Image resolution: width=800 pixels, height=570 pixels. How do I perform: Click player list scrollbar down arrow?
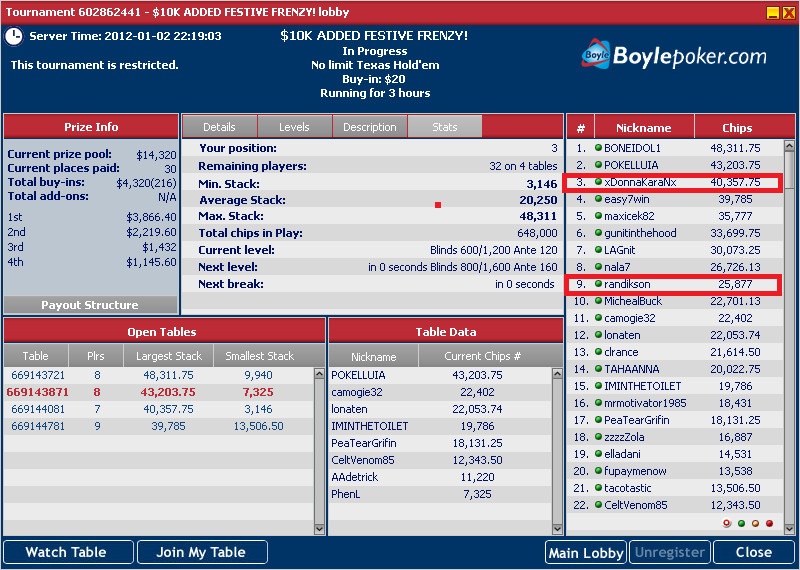[789, 529]
